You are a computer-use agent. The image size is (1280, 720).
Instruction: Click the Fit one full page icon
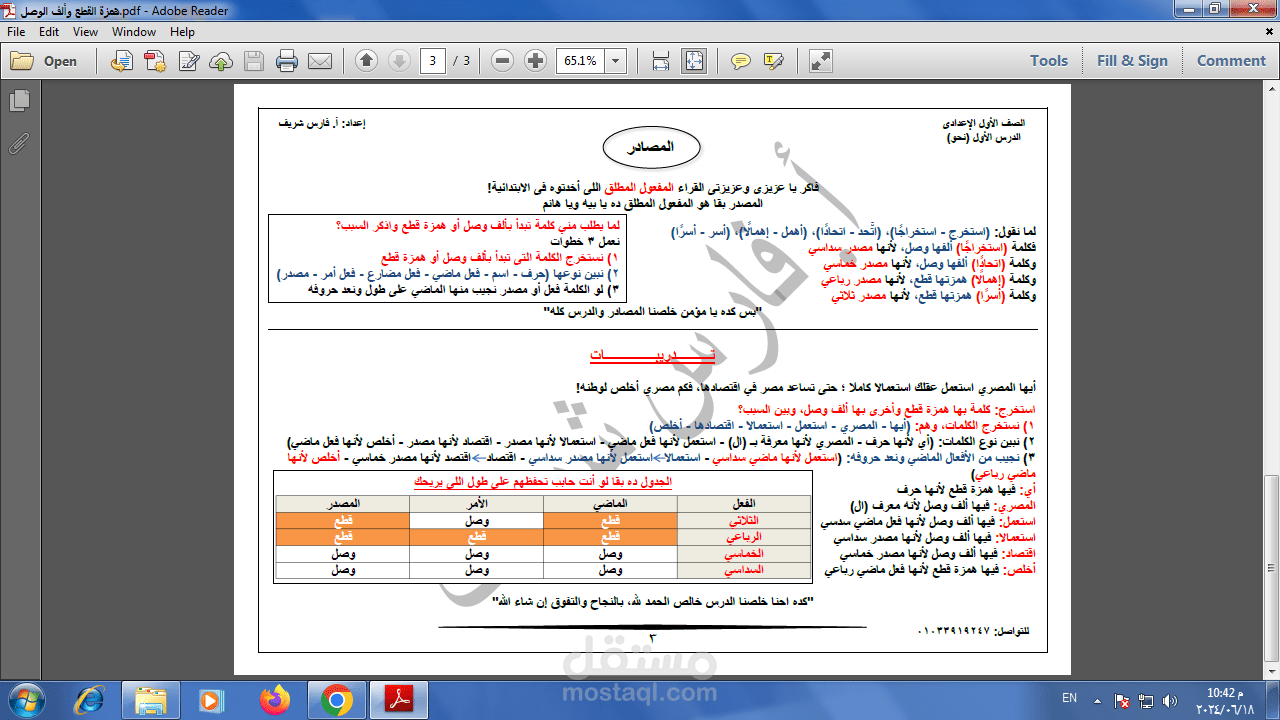(694, 61)
